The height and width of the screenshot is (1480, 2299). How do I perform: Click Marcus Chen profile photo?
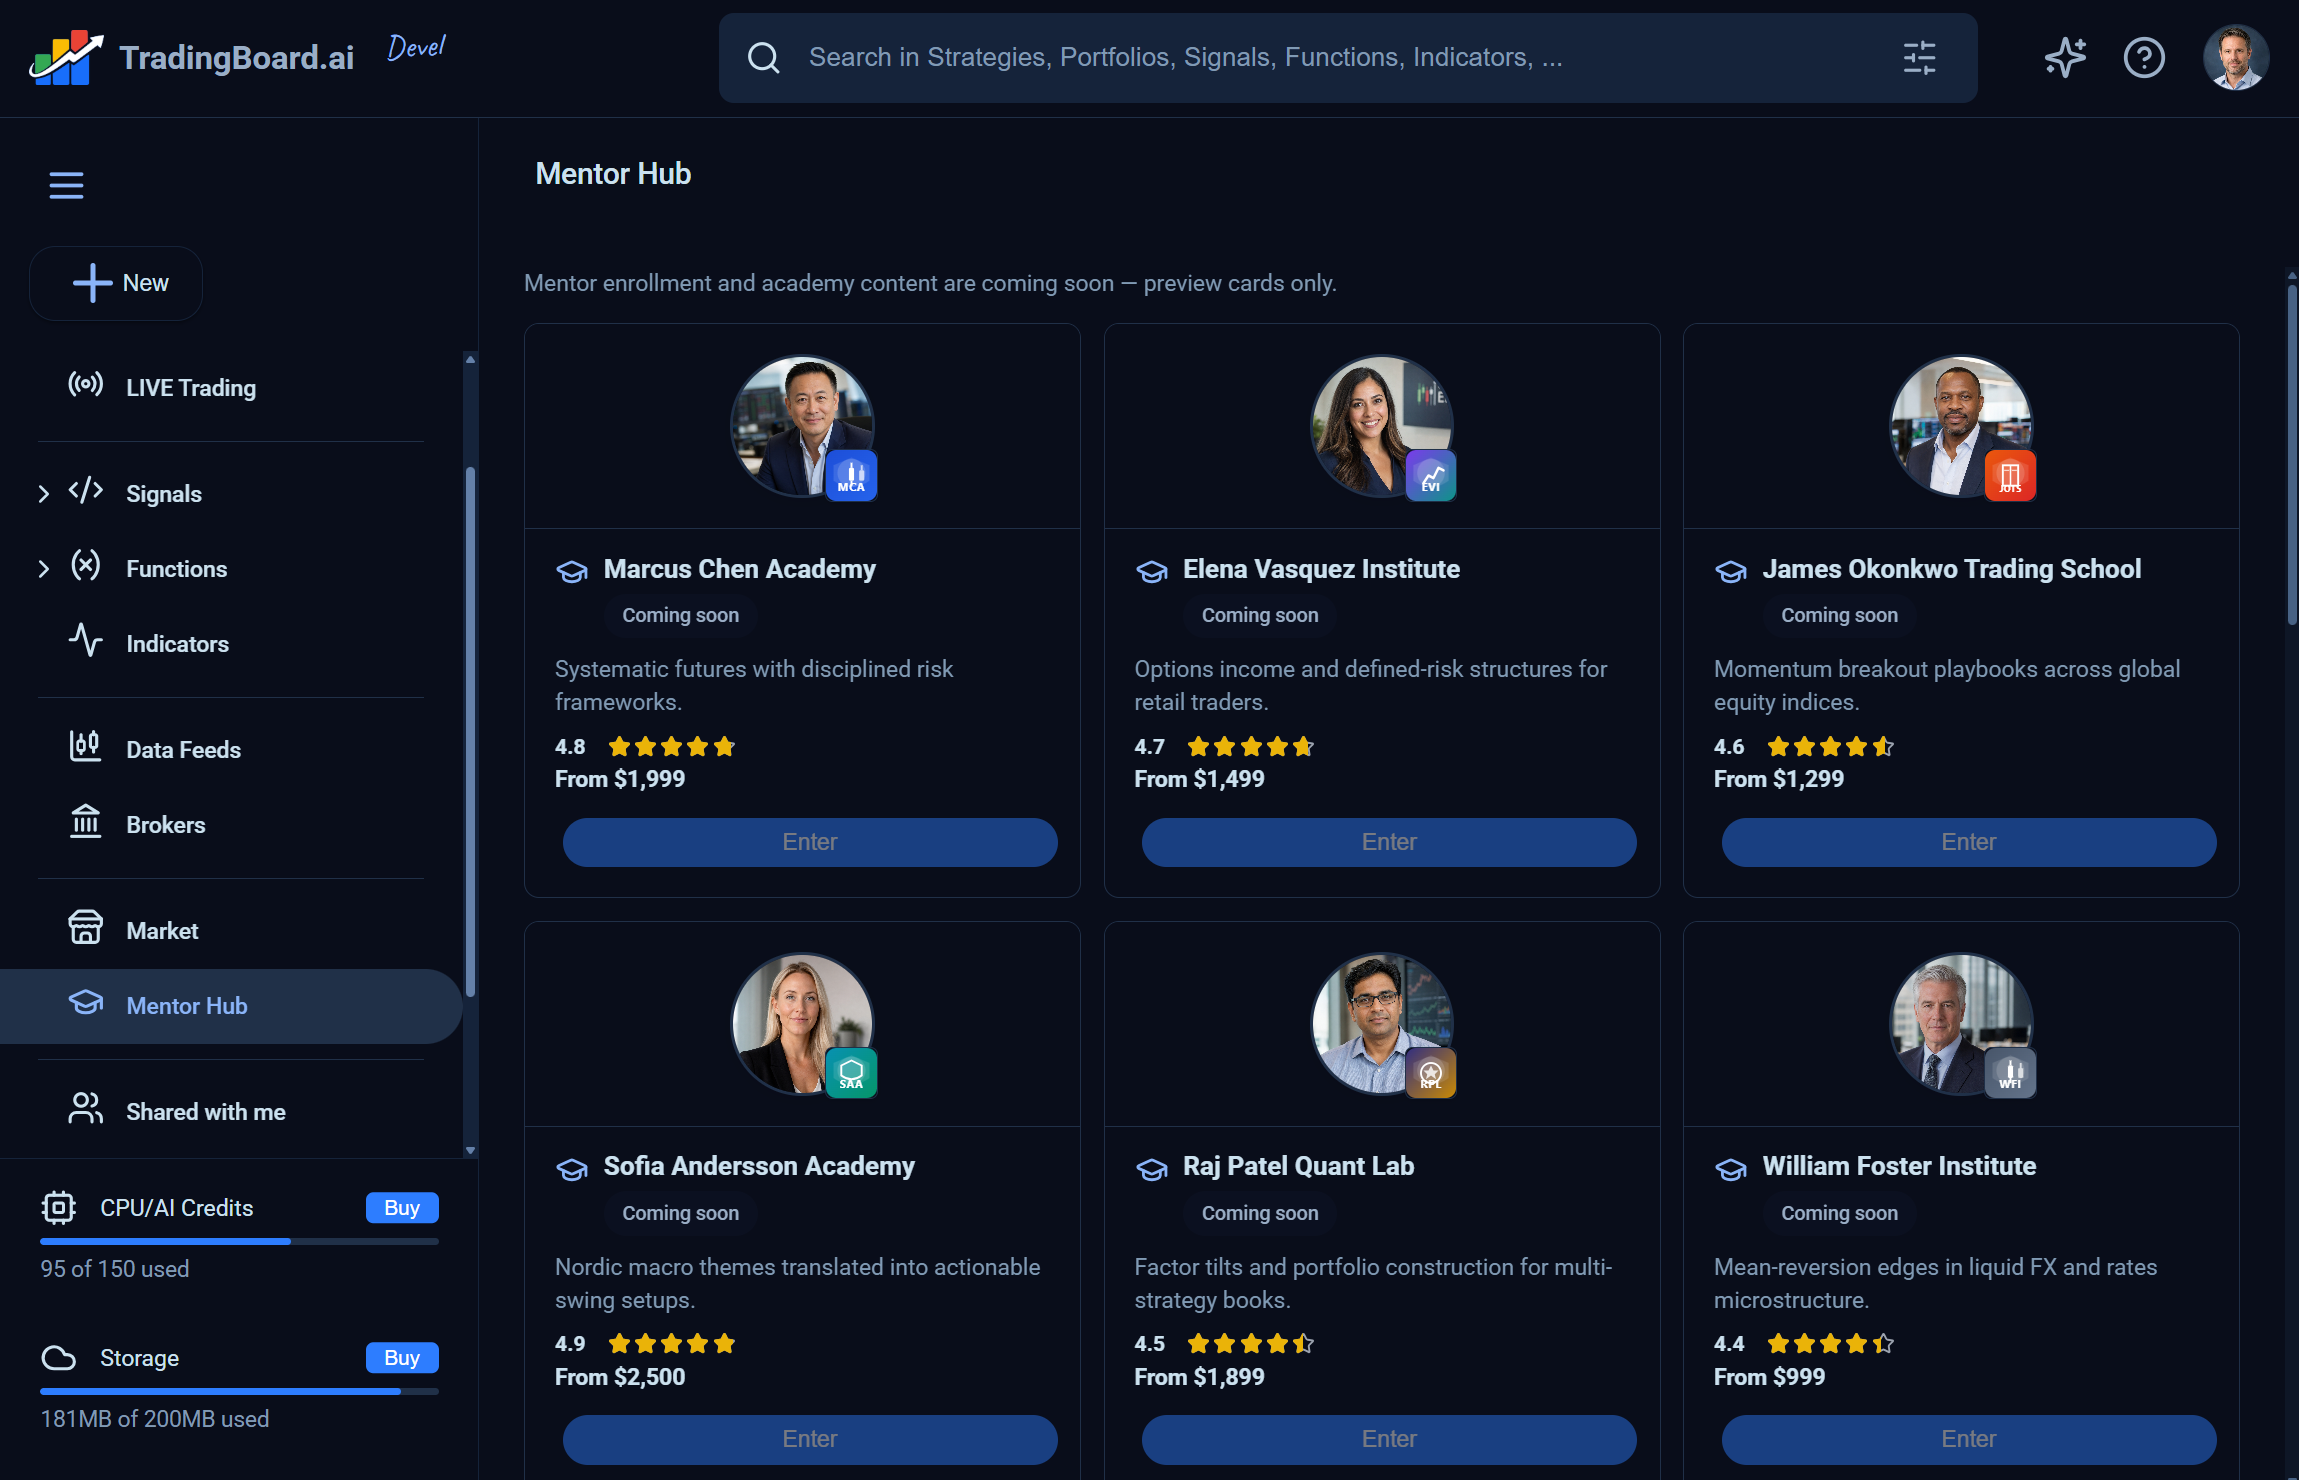point(802,425)
